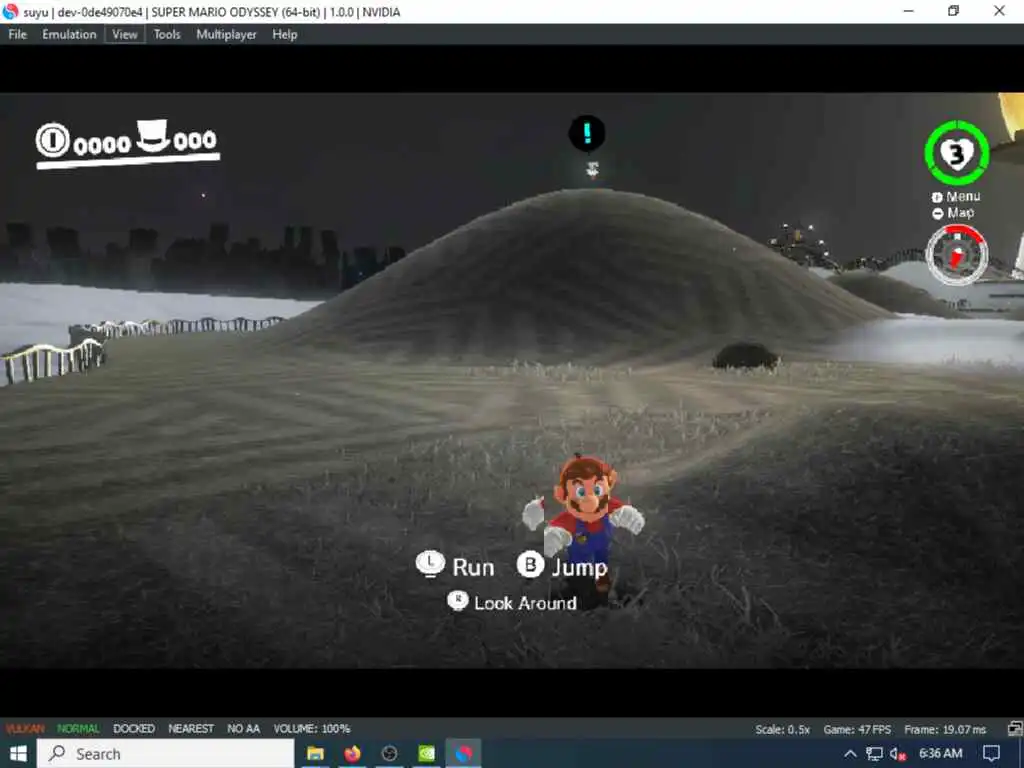The height and width of the screenshot is (768, 1024).
Task: Click the B button Jump prompt icon
Action: [530, 564]
